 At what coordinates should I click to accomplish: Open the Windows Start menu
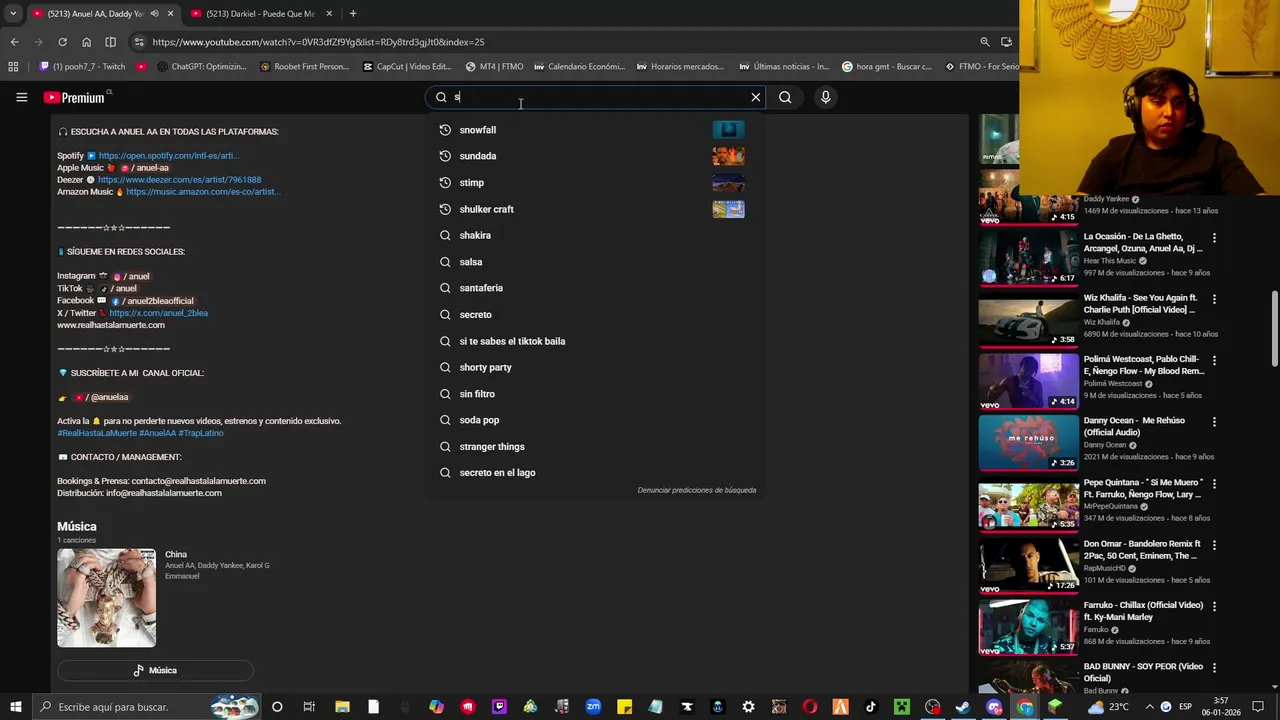(15, 707)
